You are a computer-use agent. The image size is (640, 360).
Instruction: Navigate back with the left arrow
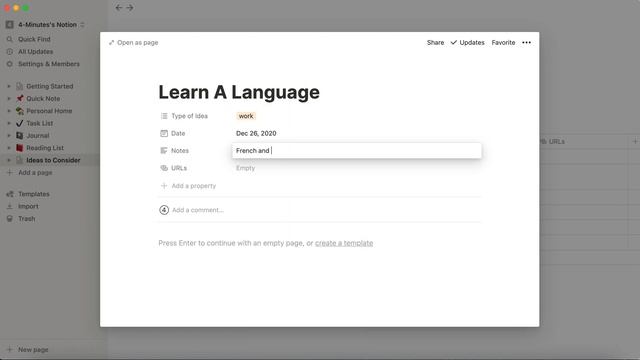click(119, 8)
